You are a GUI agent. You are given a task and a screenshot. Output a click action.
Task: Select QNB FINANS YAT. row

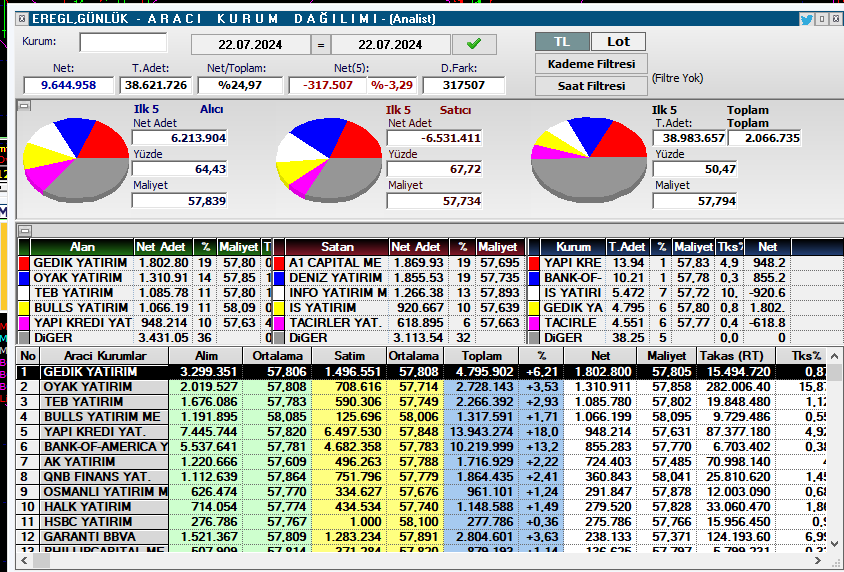[x=421, y=477]
